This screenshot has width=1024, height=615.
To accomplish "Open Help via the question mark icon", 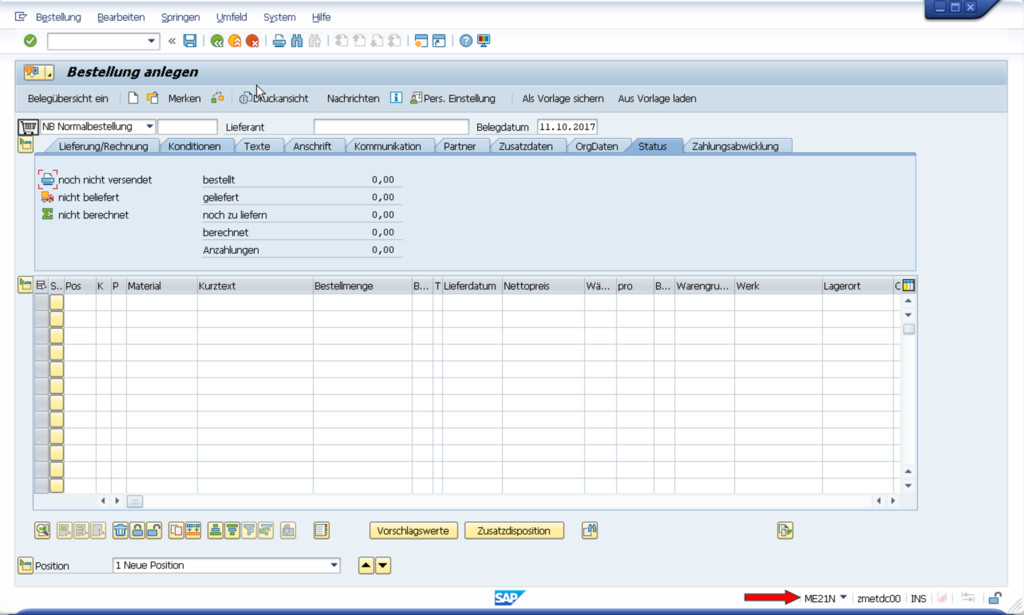I will coord(466,41).
